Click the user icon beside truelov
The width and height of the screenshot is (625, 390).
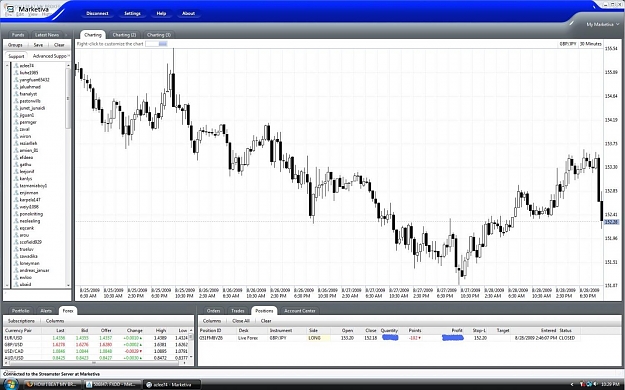(x=16, y=249)
